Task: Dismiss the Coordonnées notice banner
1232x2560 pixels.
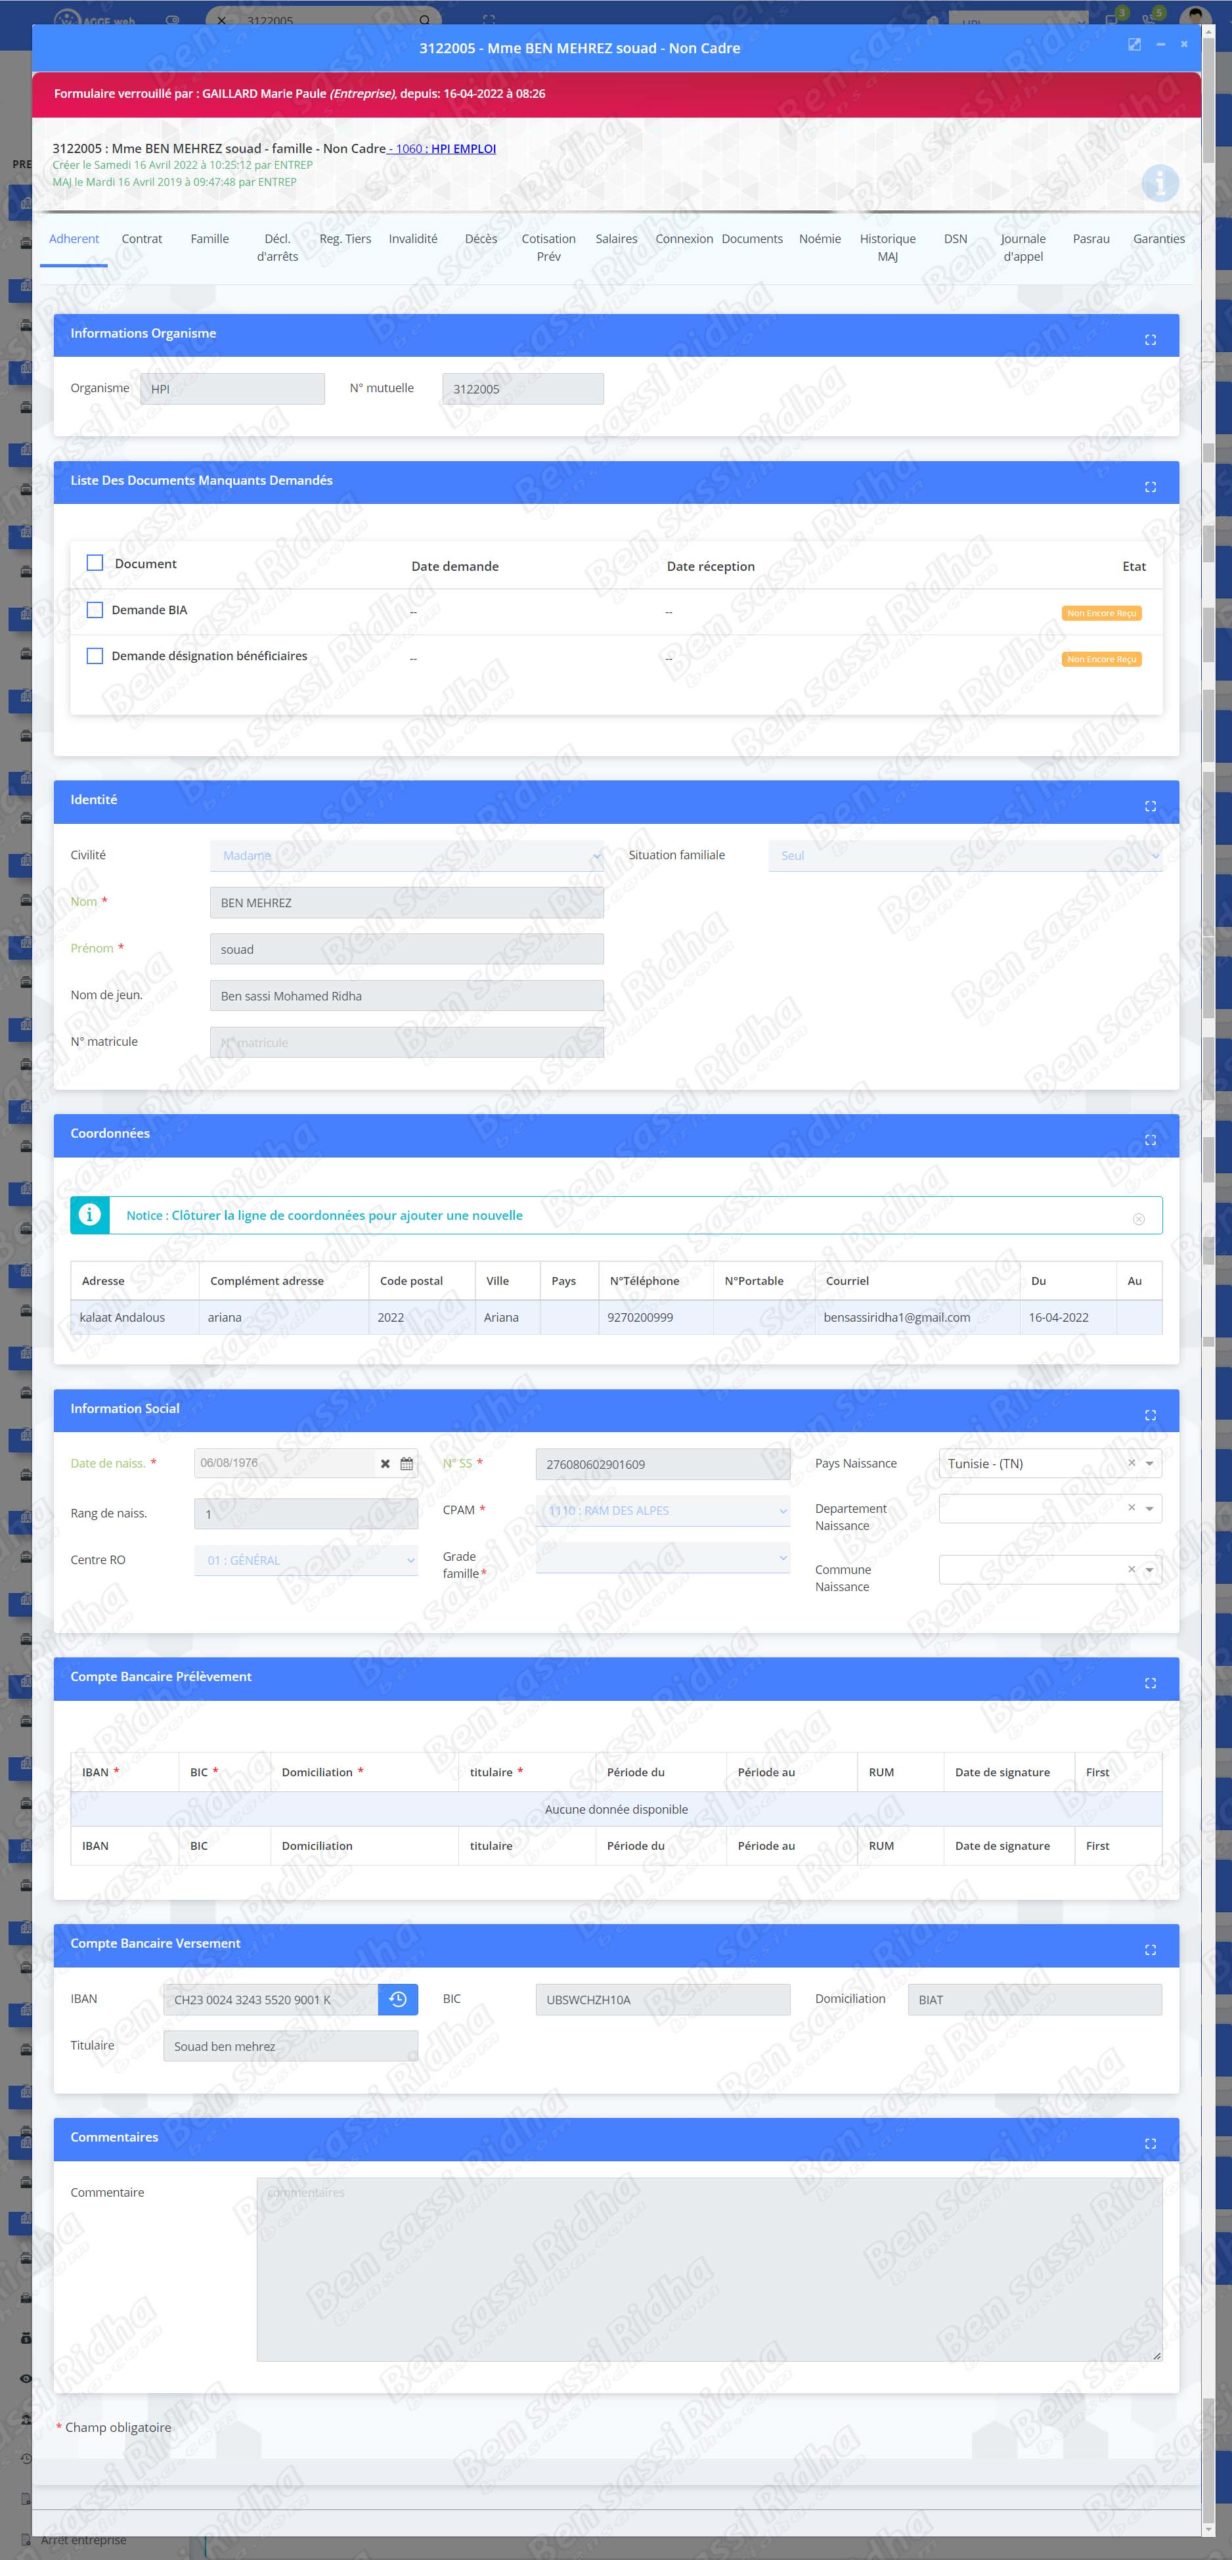Action: pyautogui.click(x=1138, y=1219)
